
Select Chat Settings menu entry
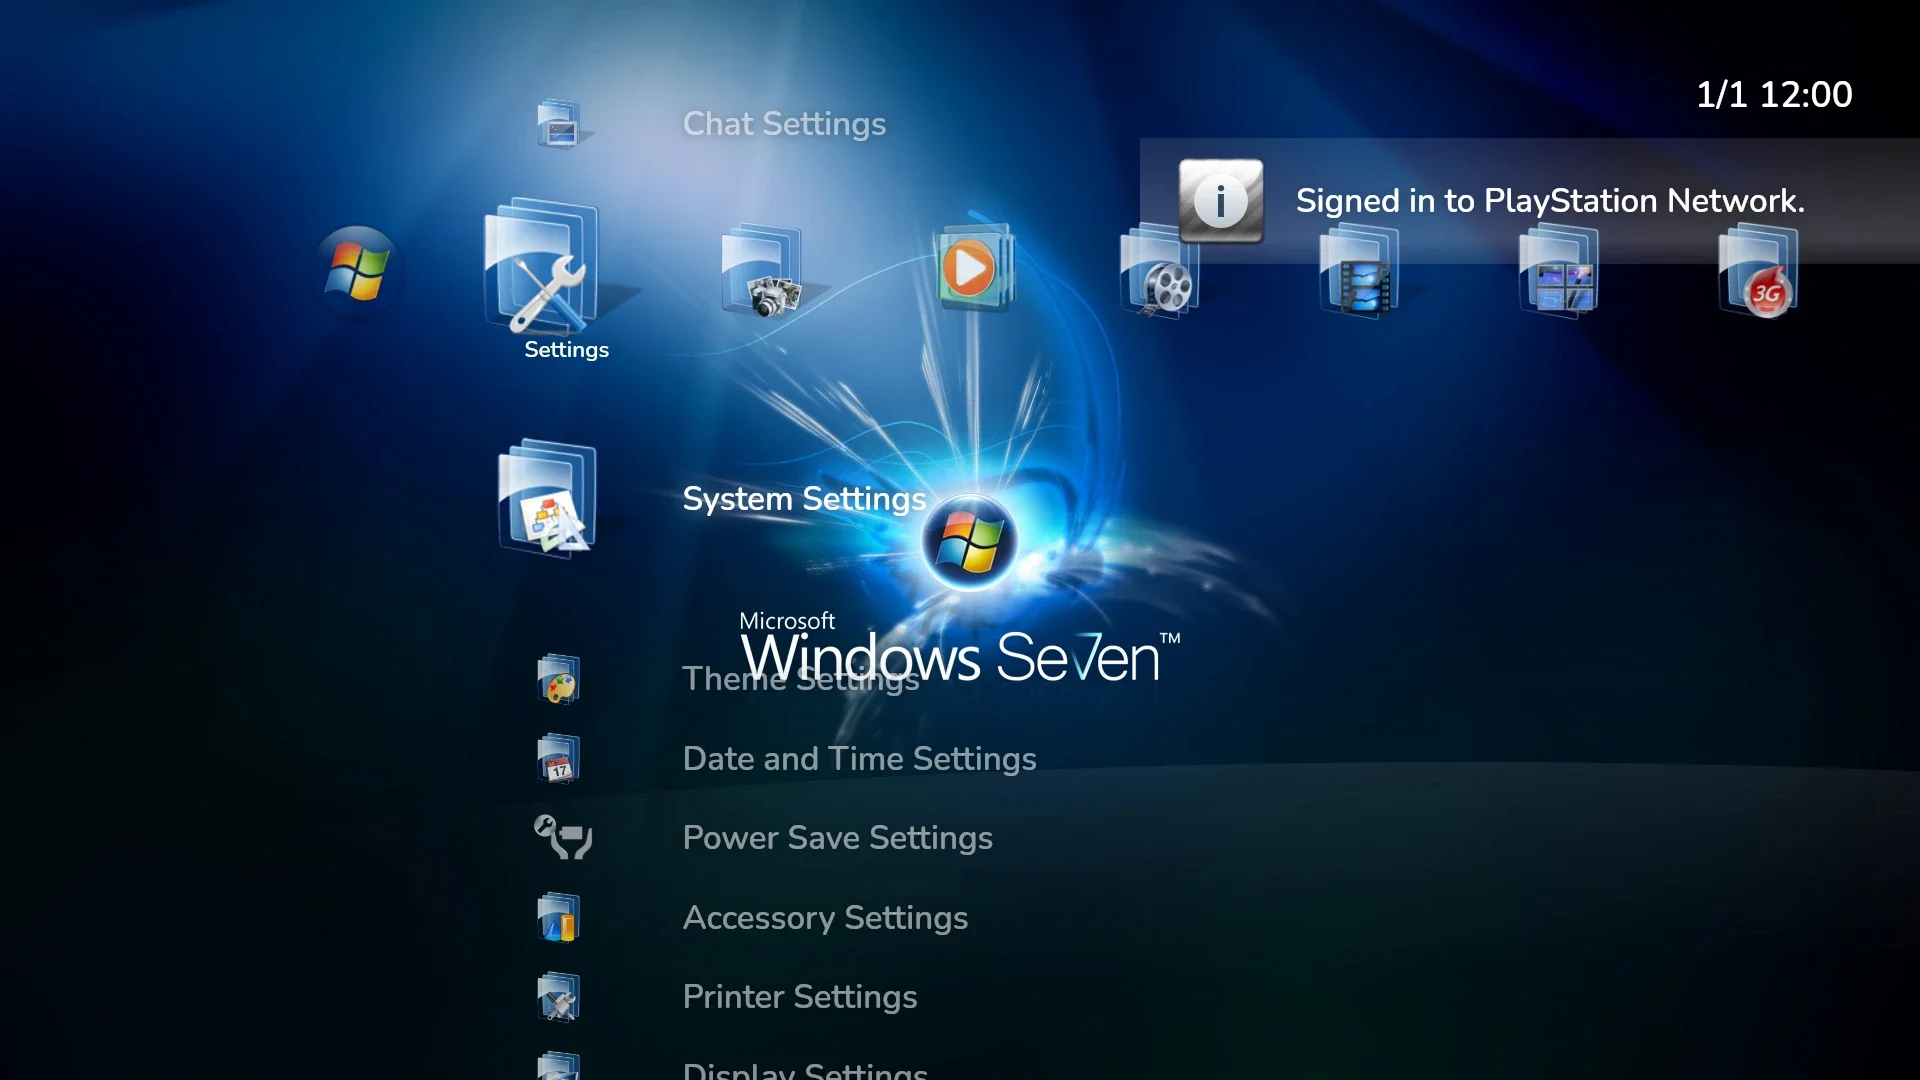tap(784, 124)
